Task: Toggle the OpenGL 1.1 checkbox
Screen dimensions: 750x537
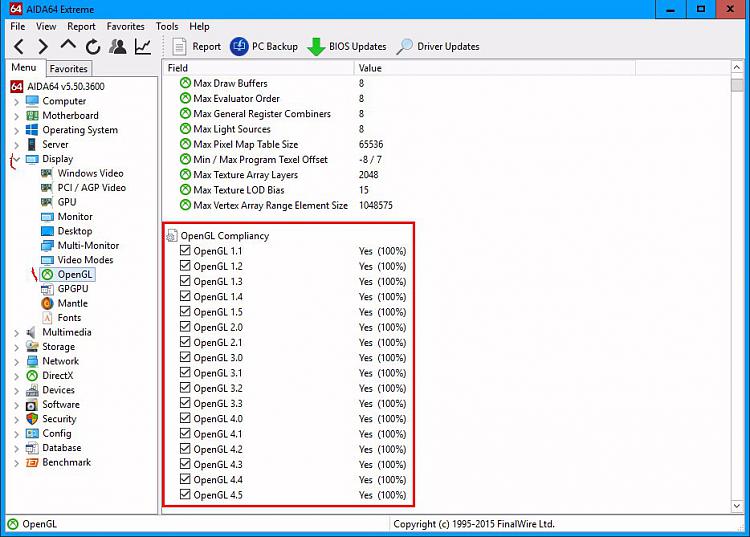Action: pyautogui.click(x=185, y=250)
